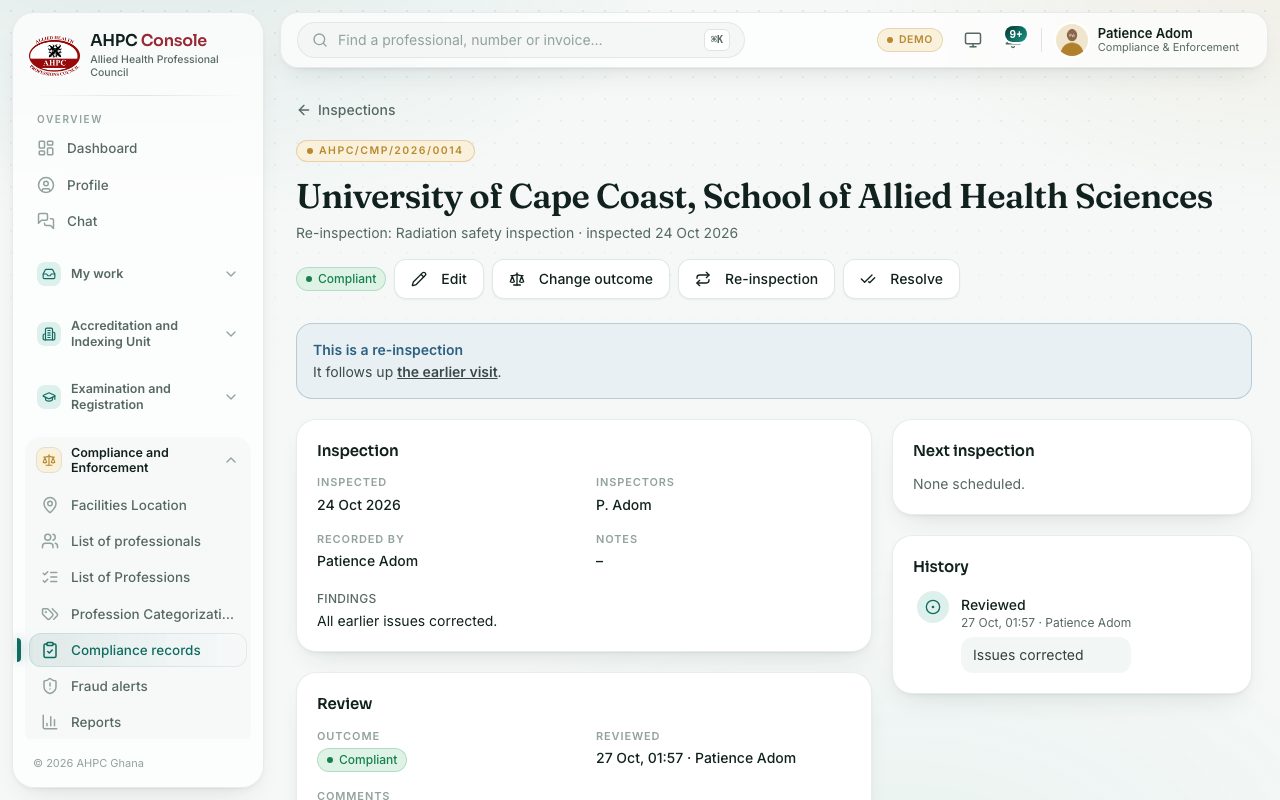Open the Dashboard grid icon
1280x800 pixels.
pos(46,148)
